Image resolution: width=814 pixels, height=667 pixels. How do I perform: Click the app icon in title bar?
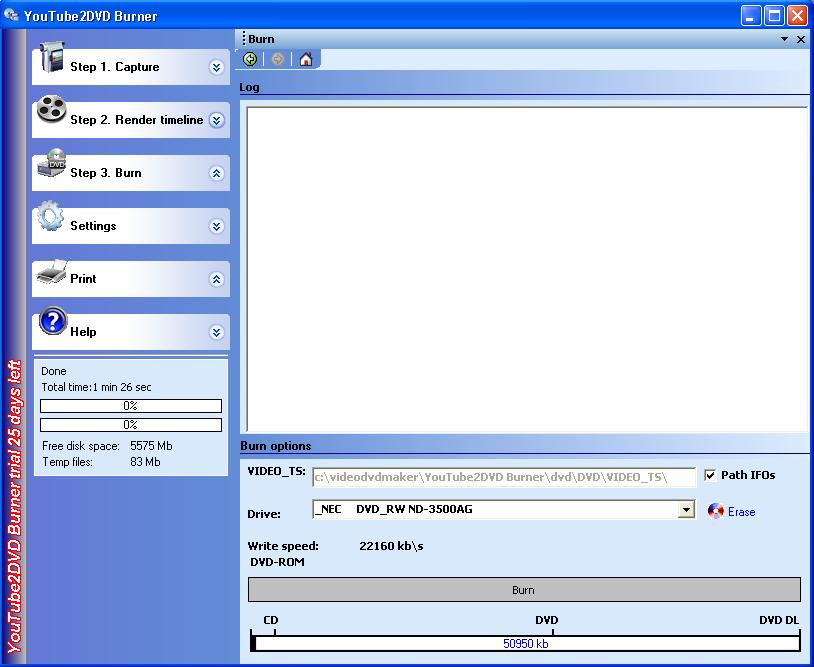pos(11,15)
